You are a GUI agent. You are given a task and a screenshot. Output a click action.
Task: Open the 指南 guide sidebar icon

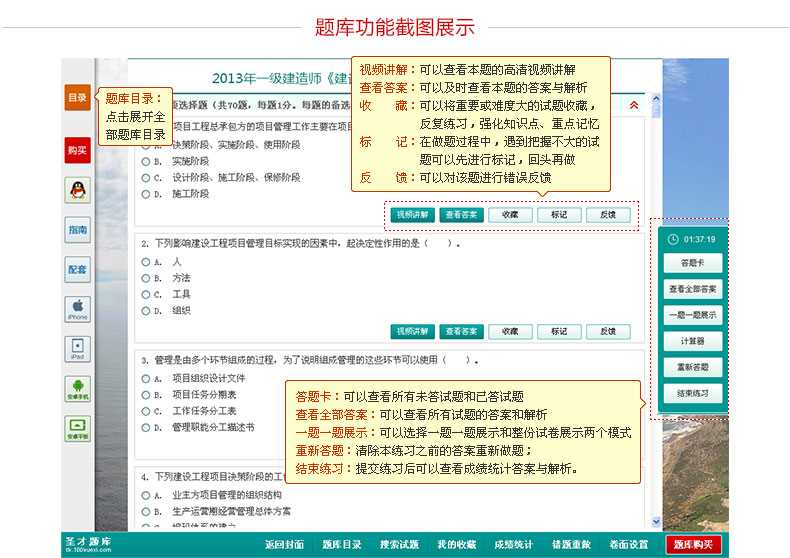77,230
